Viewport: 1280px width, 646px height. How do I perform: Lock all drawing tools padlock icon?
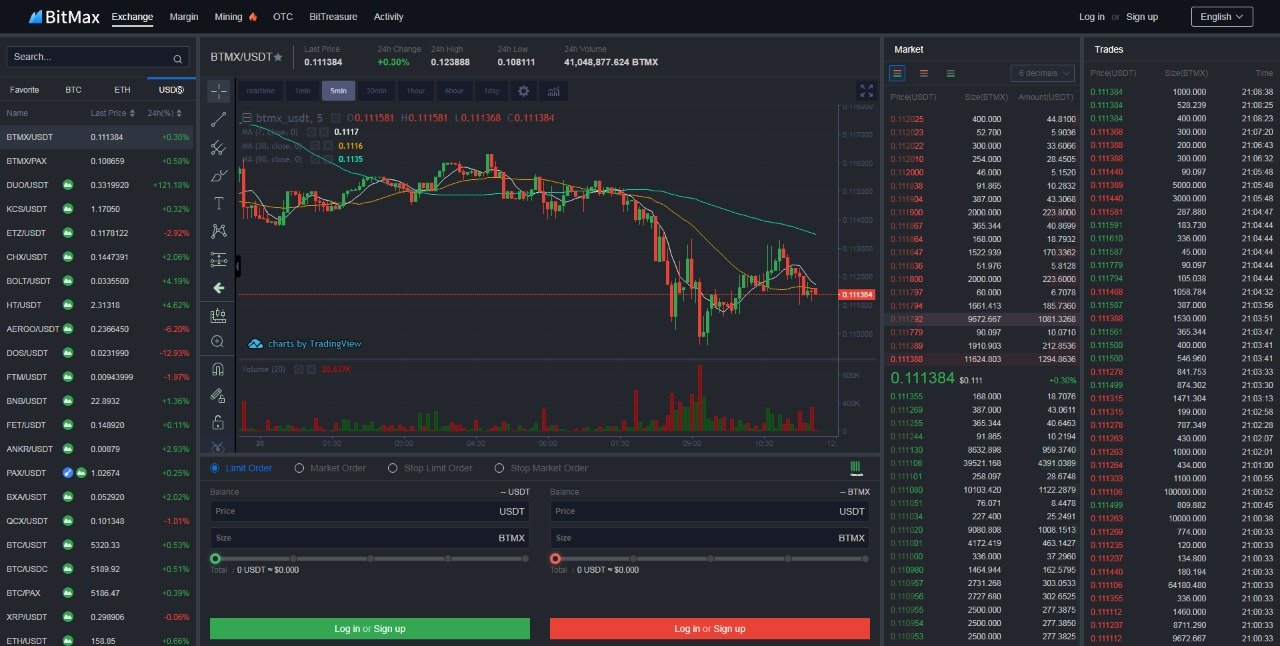tap(219, 422)
